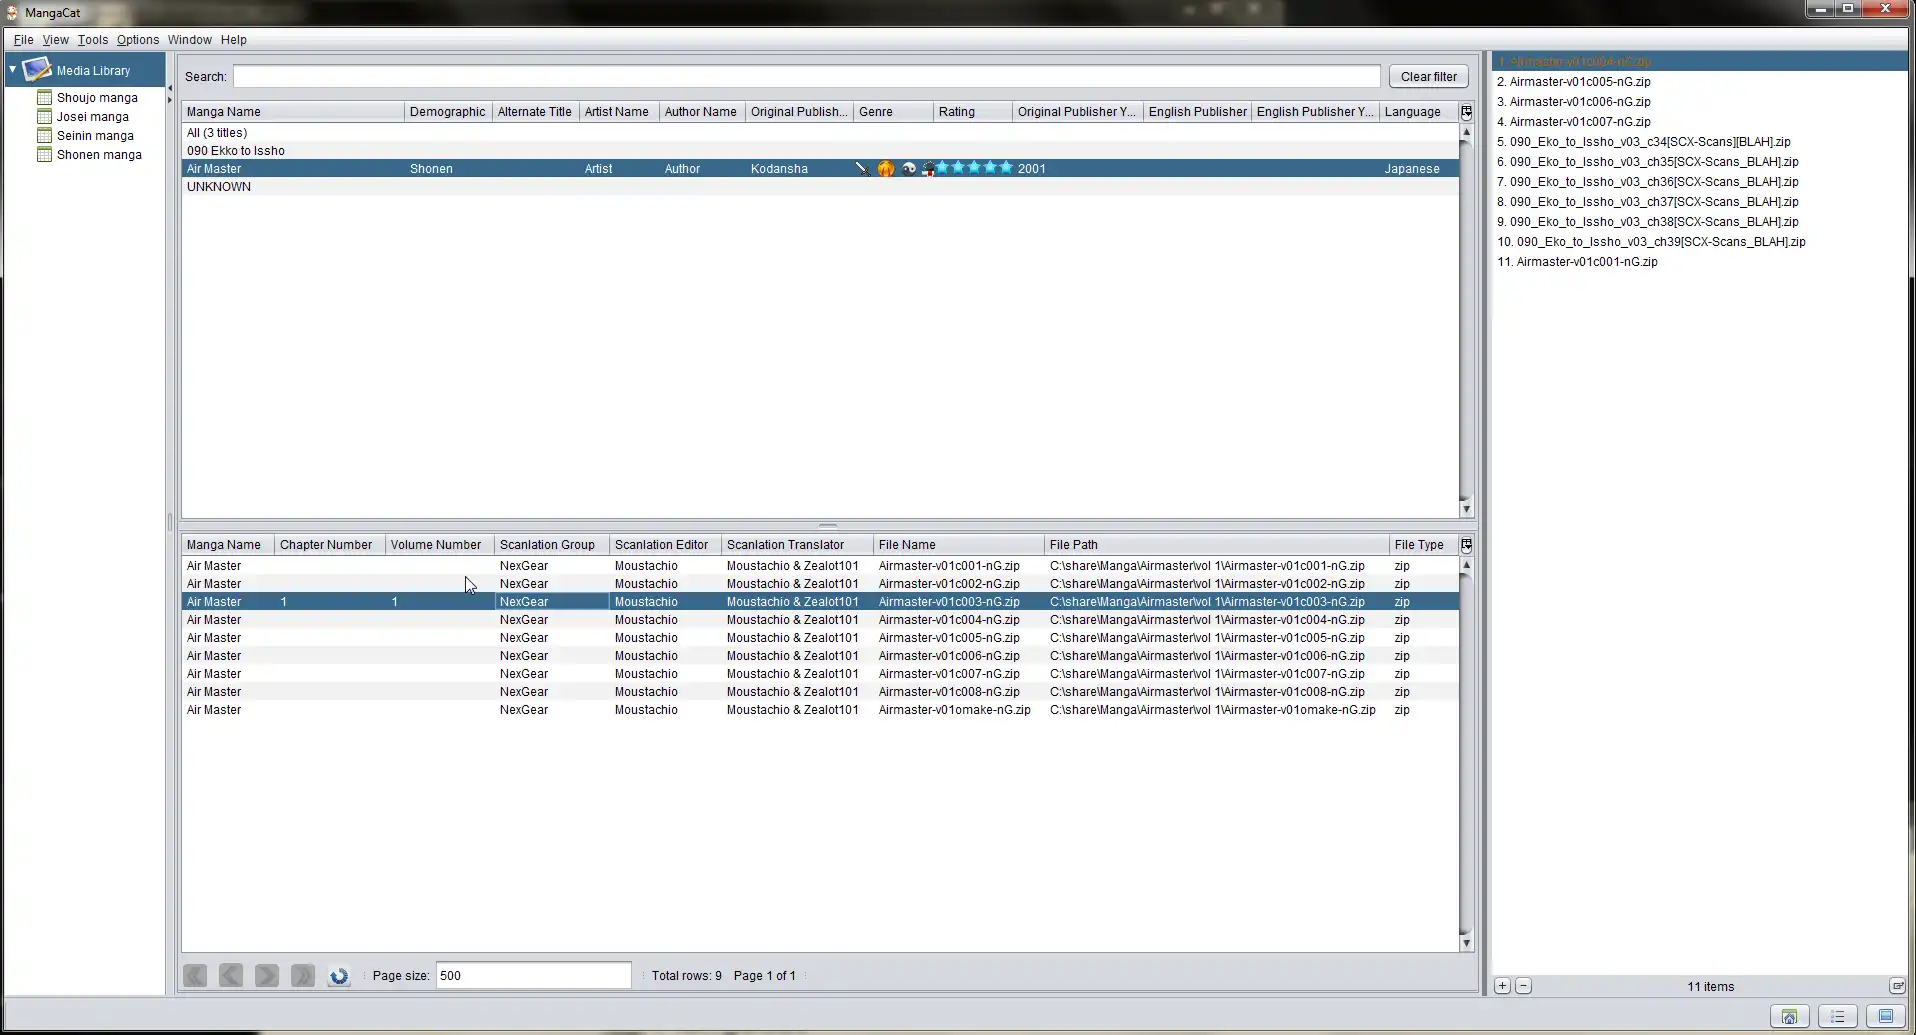Sort by Rating column header
This screenshot has width=1916, height=1035.
pyautogui.click(x=972, y=112)
